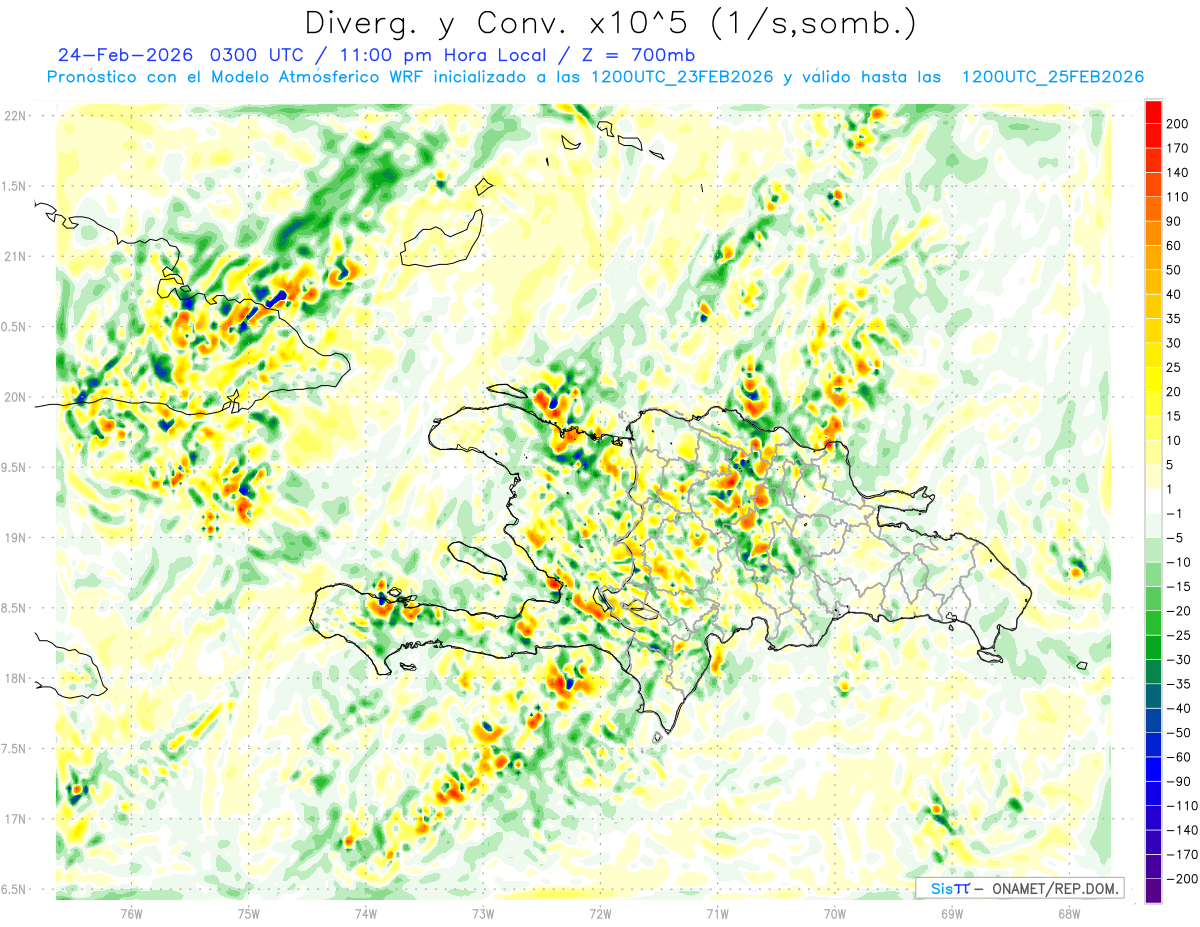Screen dimensions: 1200x927
Task: Select the 74W longitude label
Action: (x=365, y=914)
